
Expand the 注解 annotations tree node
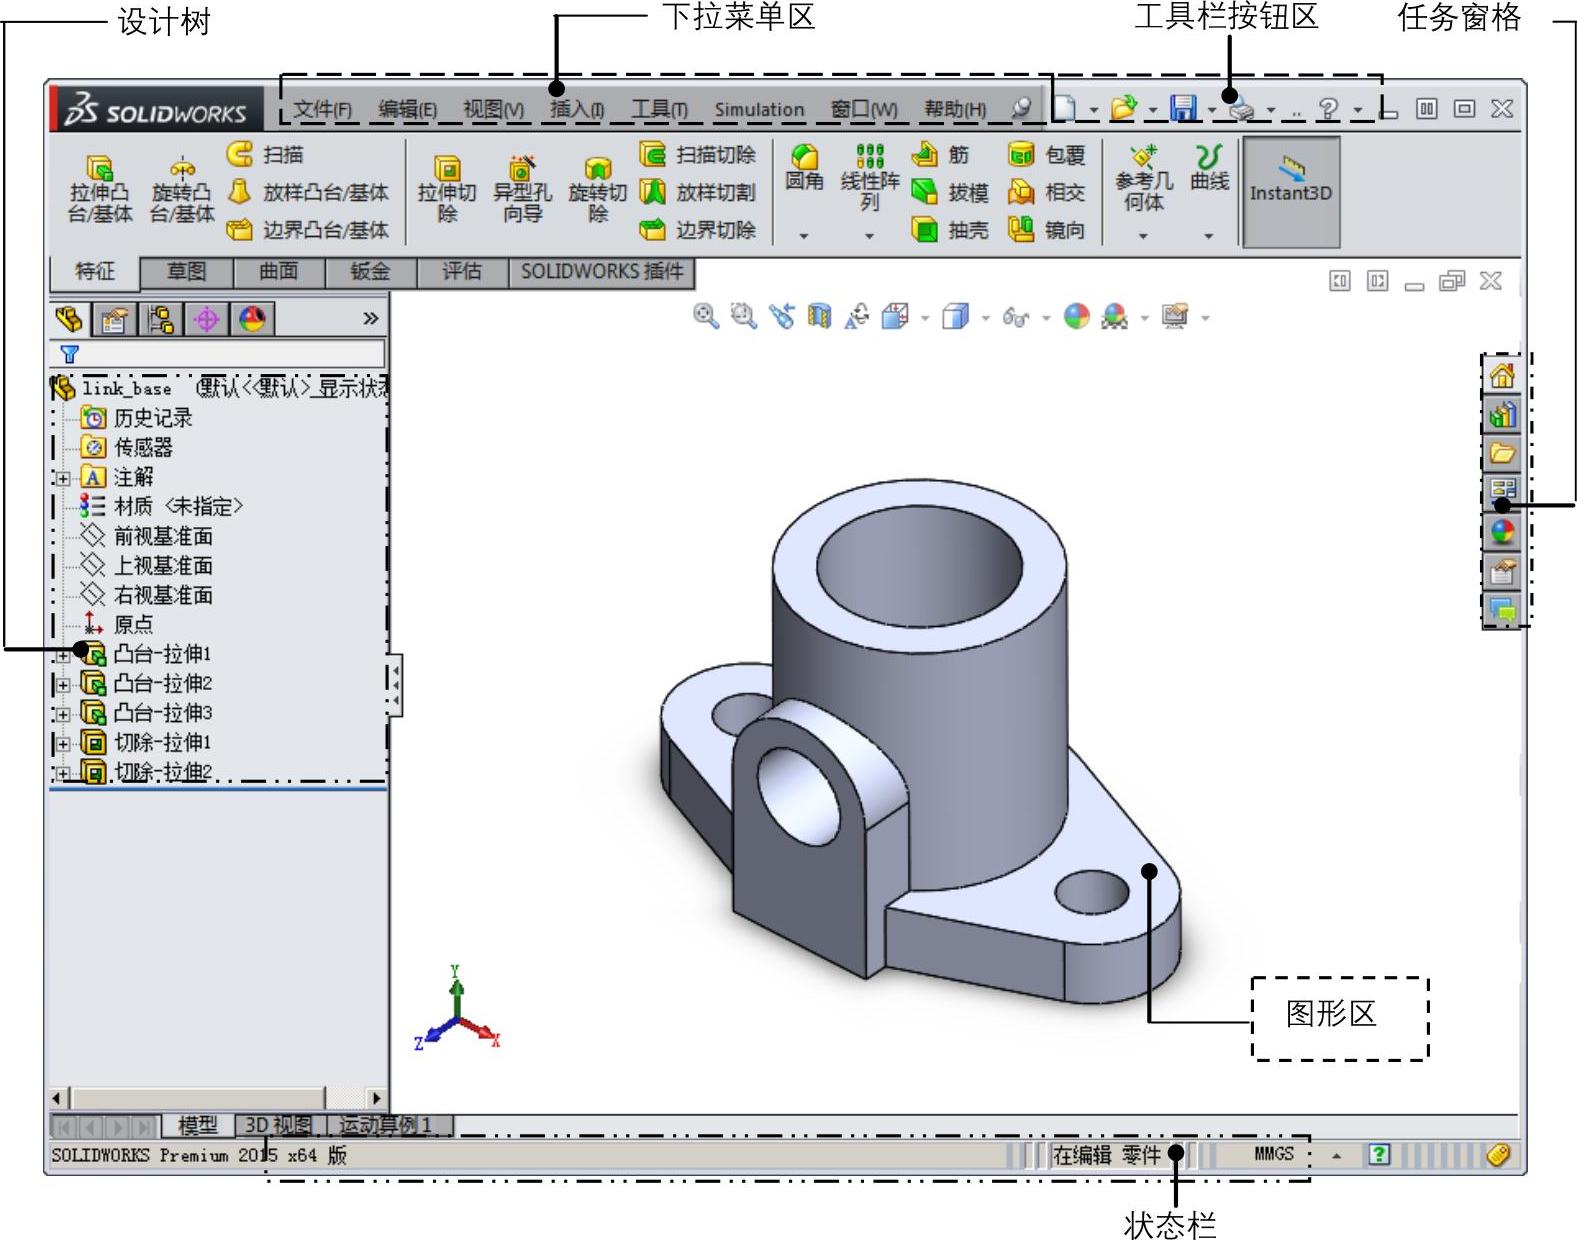[63, 479]
